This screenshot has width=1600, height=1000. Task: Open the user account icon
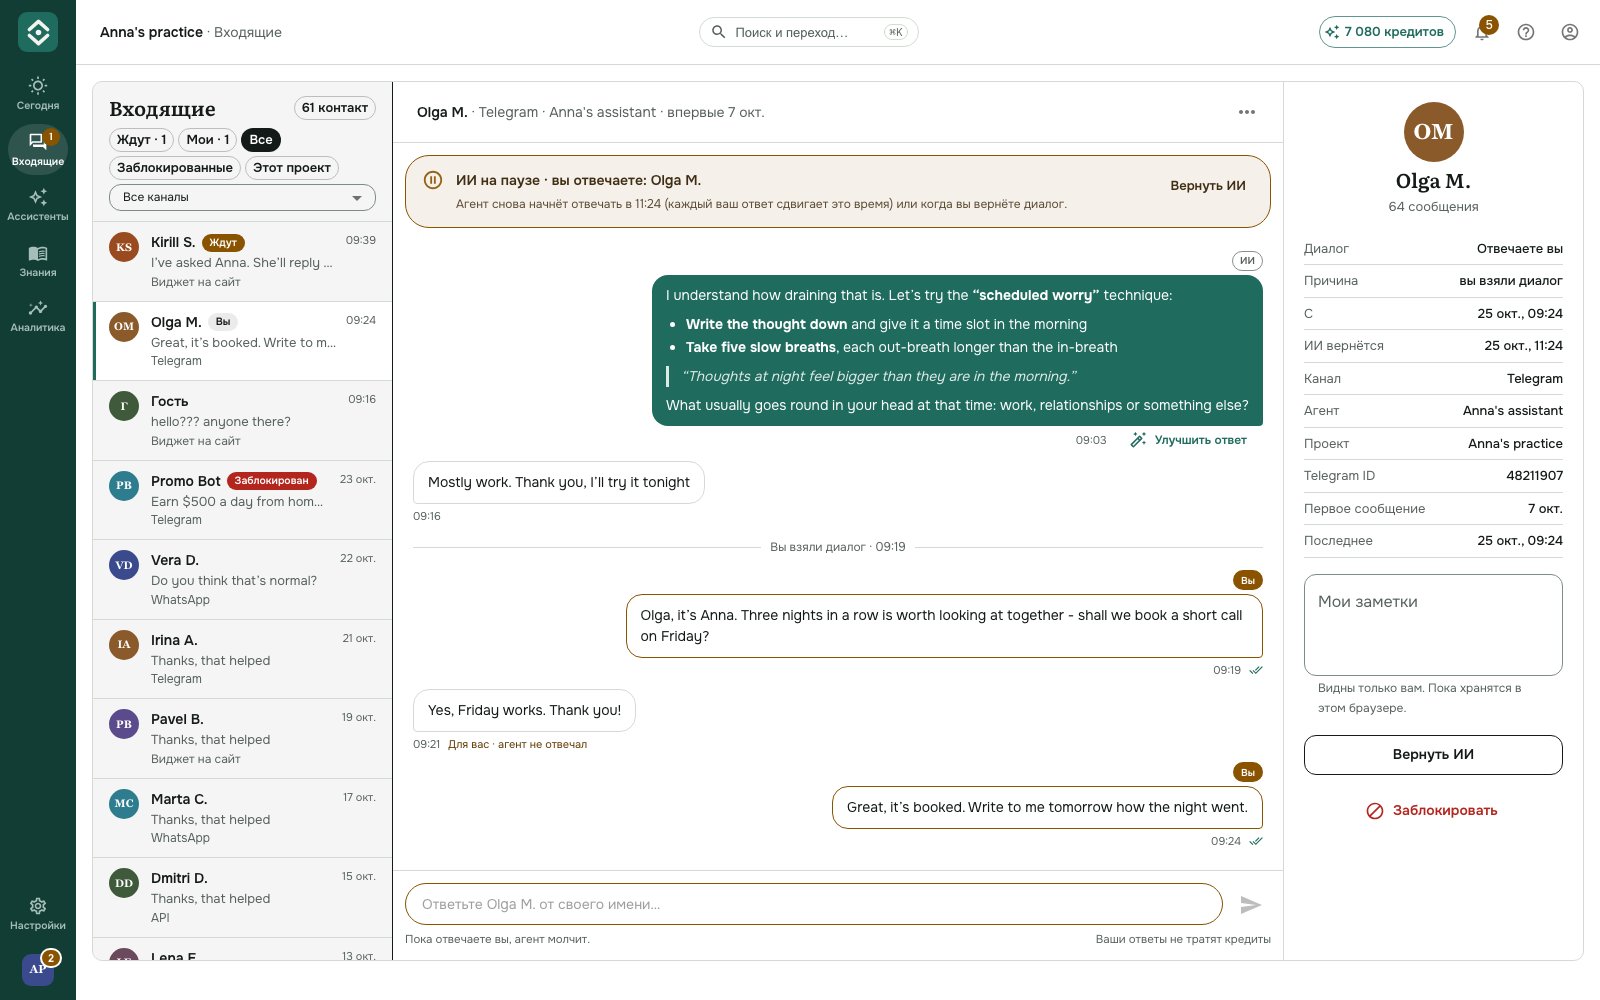click(1570, 32)
